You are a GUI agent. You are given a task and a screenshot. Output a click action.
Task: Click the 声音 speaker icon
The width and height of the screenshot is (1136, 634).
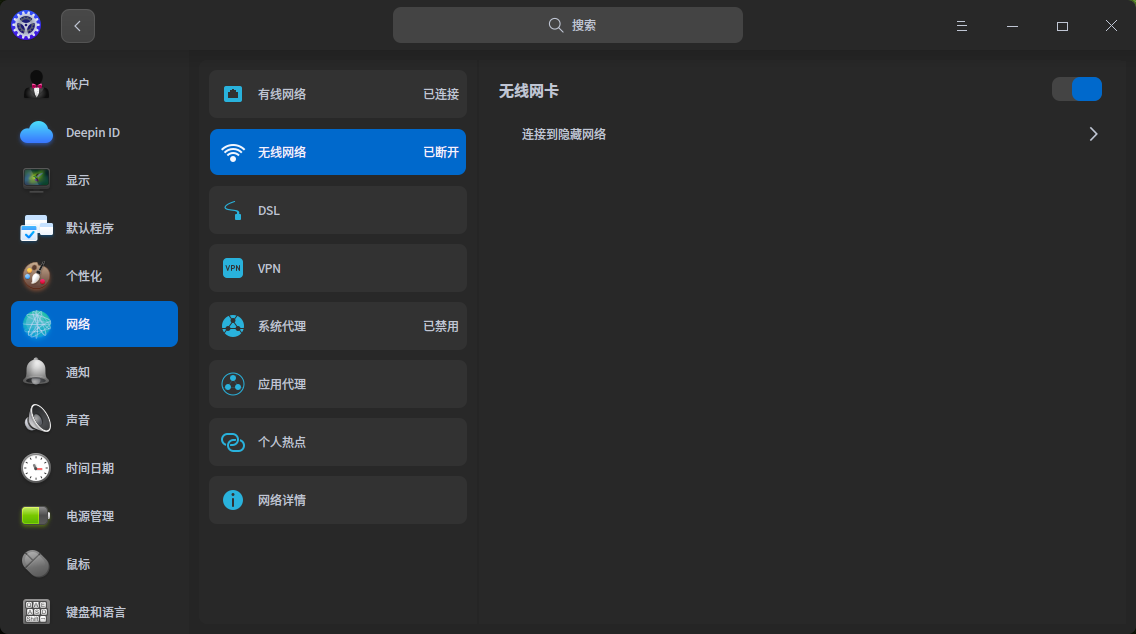click(36, 420)
